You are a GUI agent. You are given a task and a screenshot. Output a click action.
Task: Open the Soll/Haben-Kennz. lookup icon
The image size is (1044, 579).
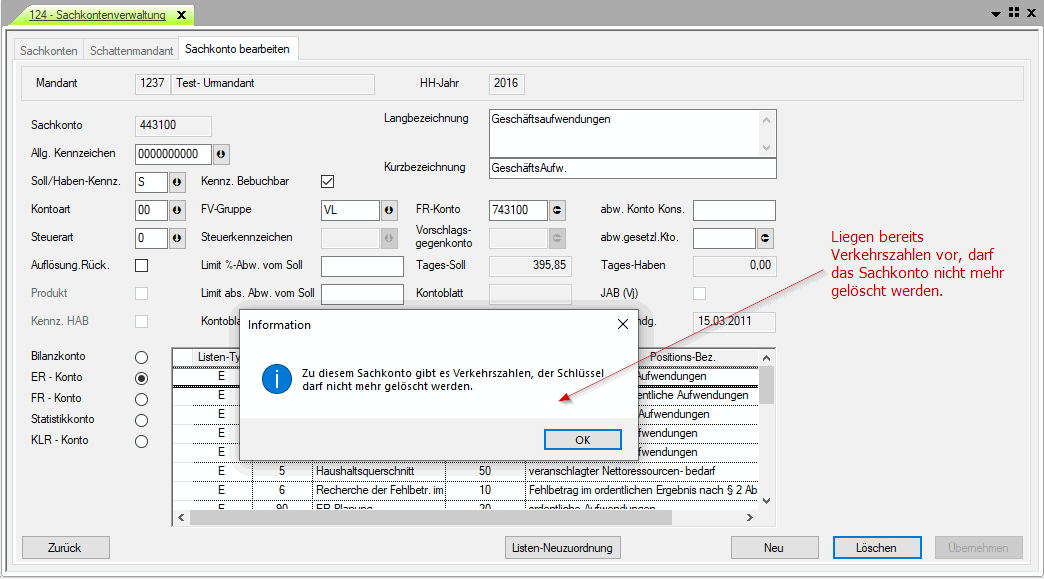177,182
